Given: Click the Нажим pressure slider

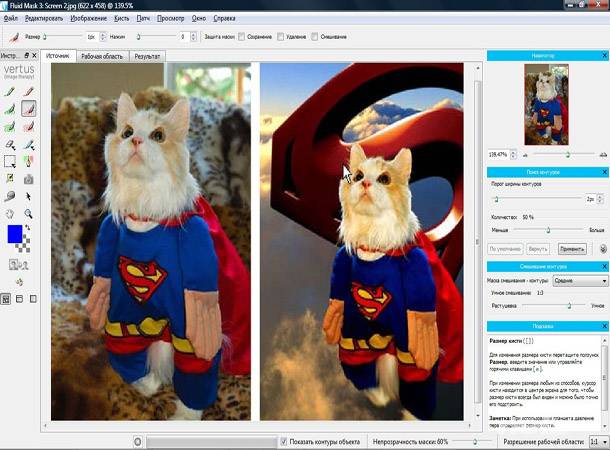Looking at the screenshot, I should pos(156,37).
